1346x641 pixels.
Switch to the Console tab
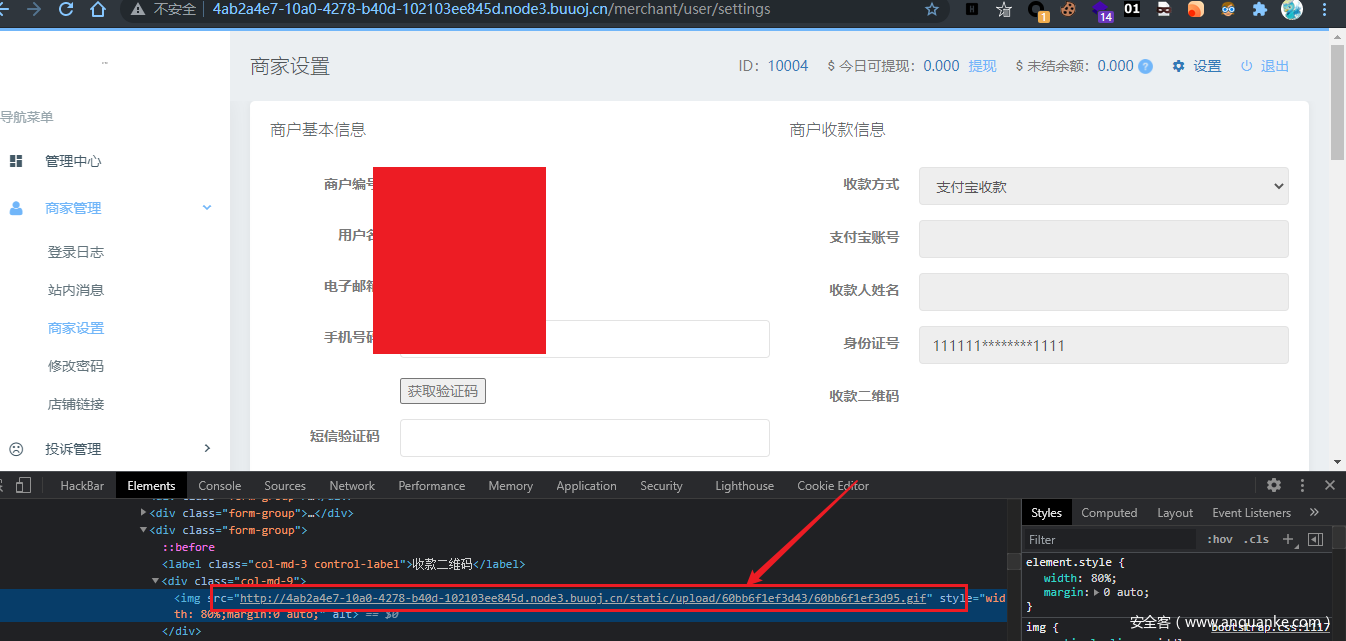pos(220,486)
